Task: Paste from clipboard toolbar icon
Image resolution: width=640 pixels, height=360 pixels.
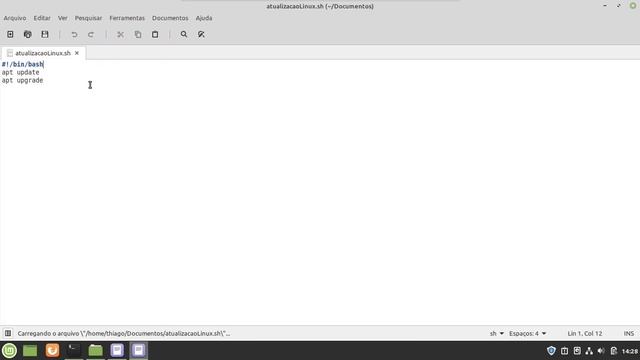Action: coord(155,35)
